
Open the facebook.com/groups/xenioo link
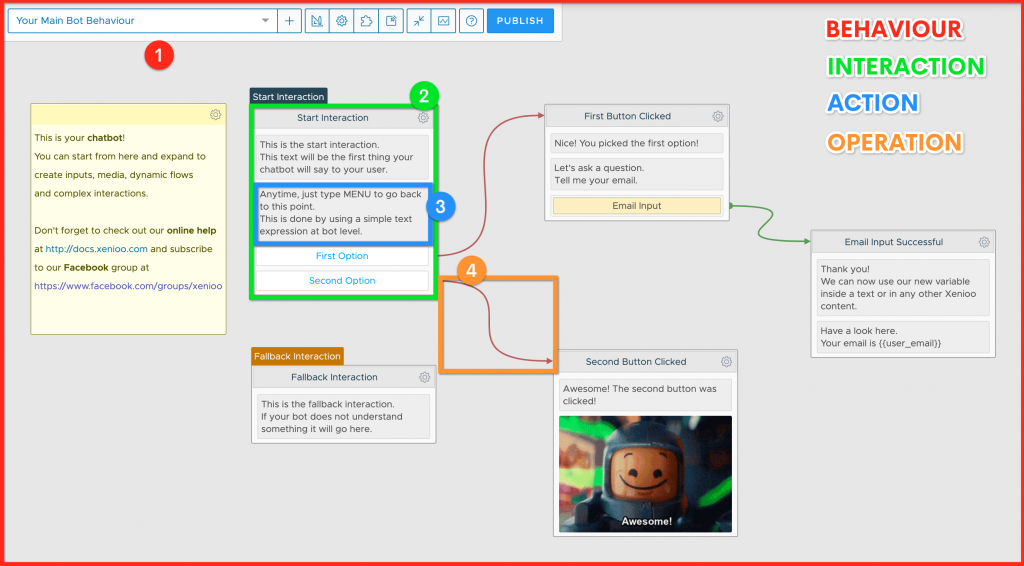(x=128, y=286)
